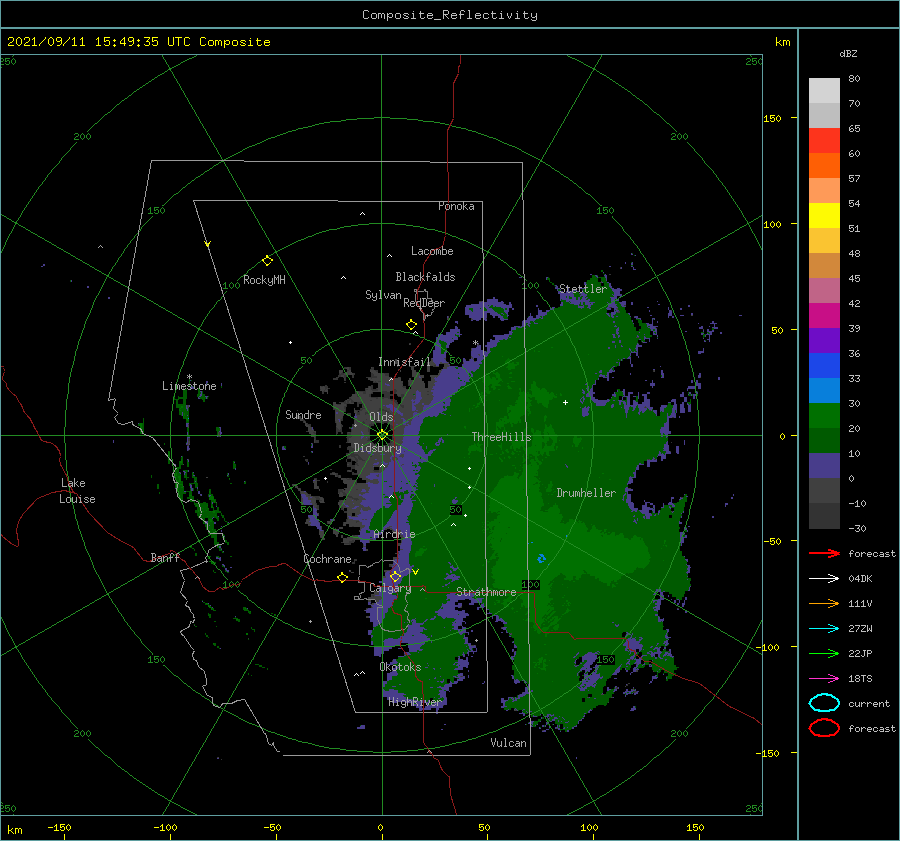Click the Ponoka label
Screen dimensions: 900x841
coord(456,206)
